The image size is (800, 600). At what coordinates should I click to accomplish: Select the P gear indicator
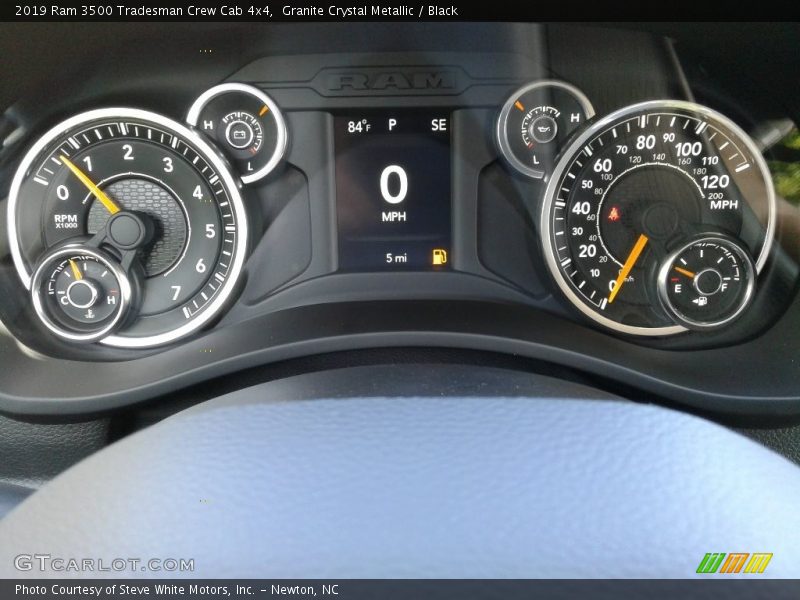[392, 125]
